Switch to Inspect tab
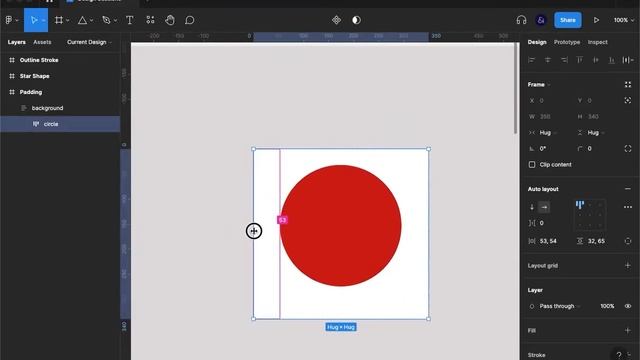The width and height of the screenshot is (640, 360). pyautogui.click(x=598, y=42)
